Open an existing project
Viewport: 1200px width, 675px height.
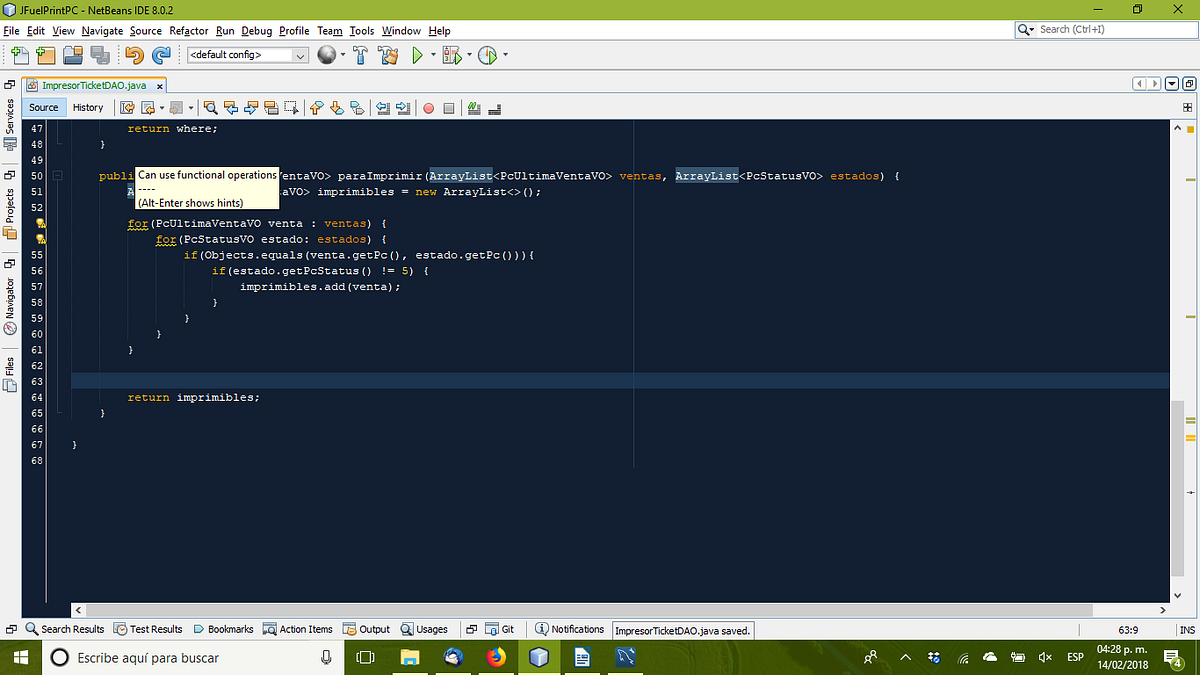72,55
